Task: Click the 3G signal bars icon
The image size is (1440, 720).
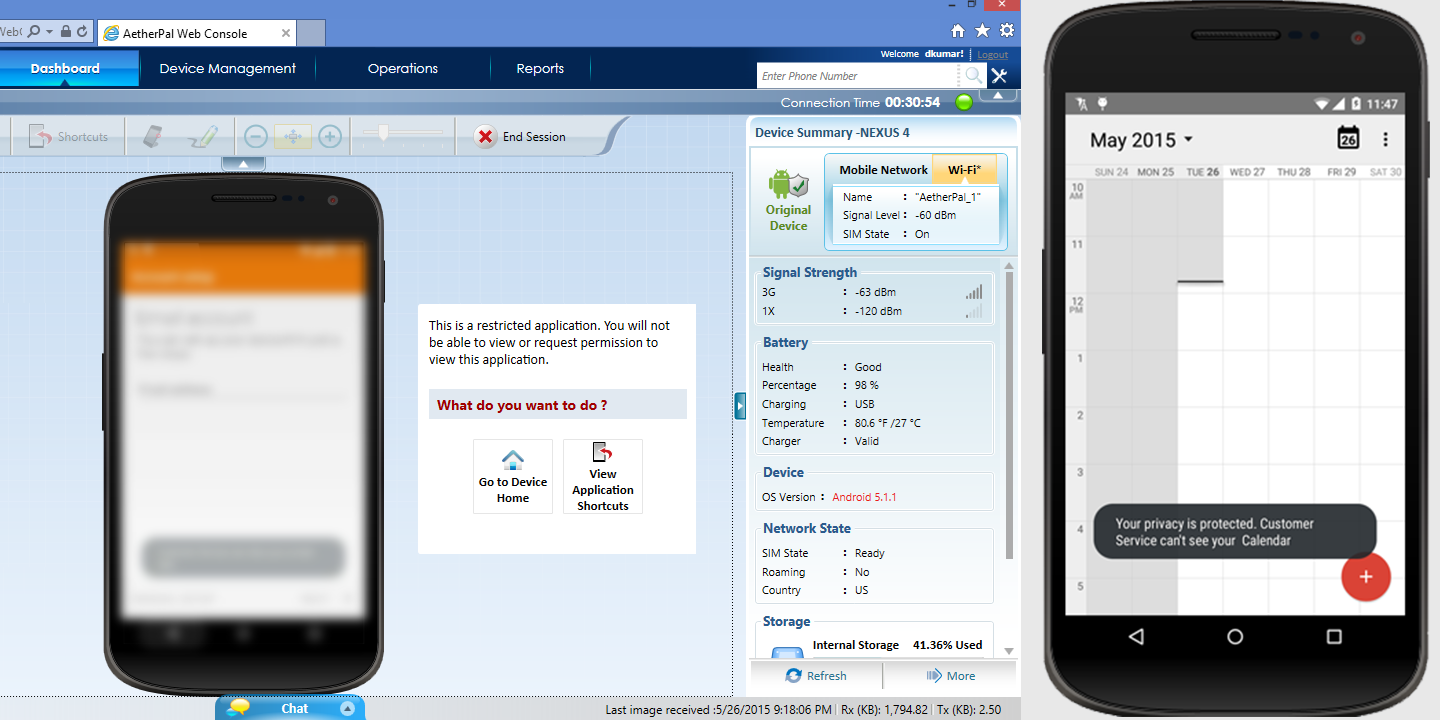Action: point(974,292)
